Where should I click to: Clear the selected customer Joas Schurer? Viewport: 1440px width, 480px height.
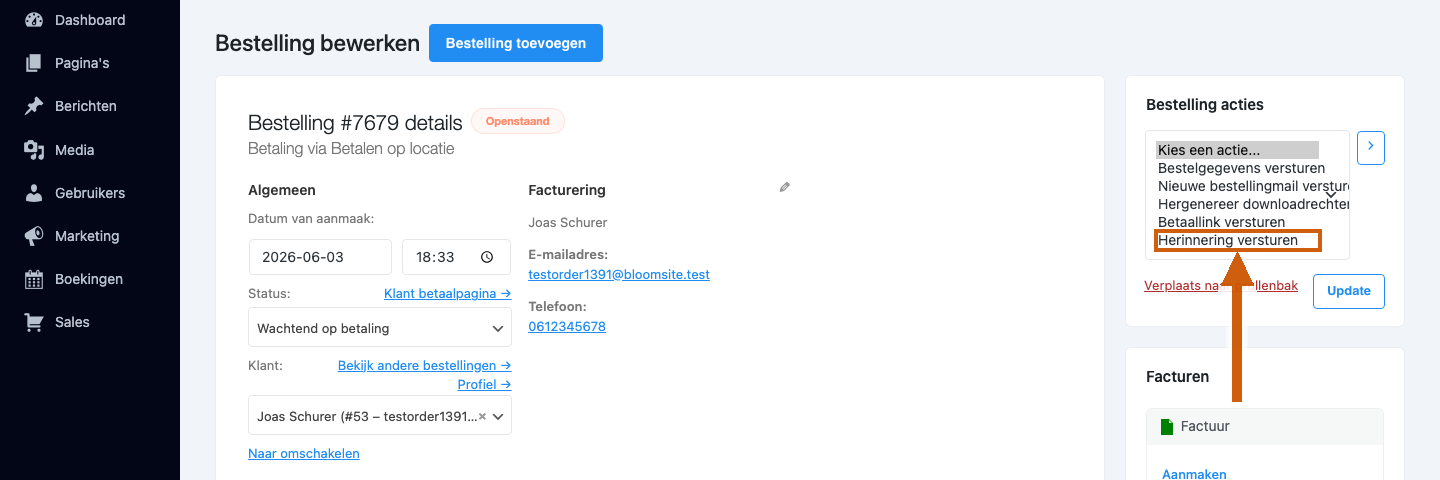[x=482, y=416]
